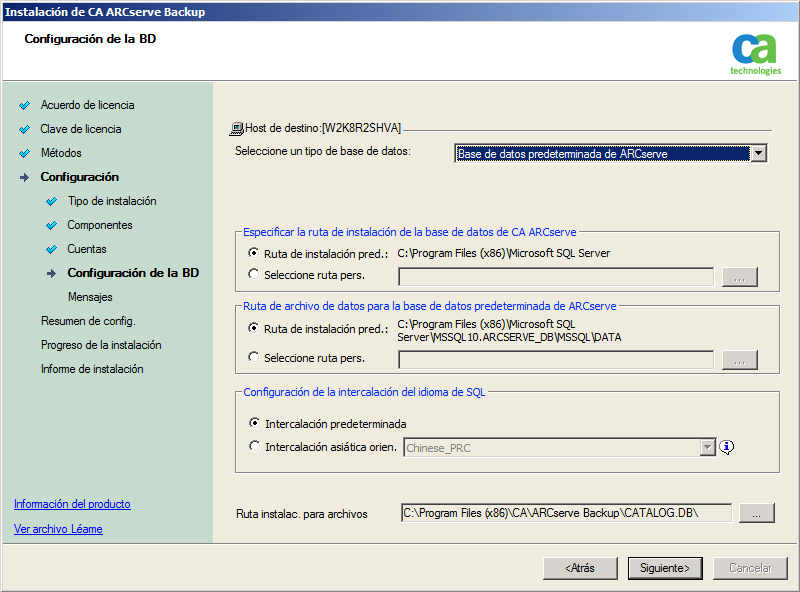The image size is (800, 592).
Task: Choose Intercalación asiática orien. option
Action: click(x=254, y=446)
